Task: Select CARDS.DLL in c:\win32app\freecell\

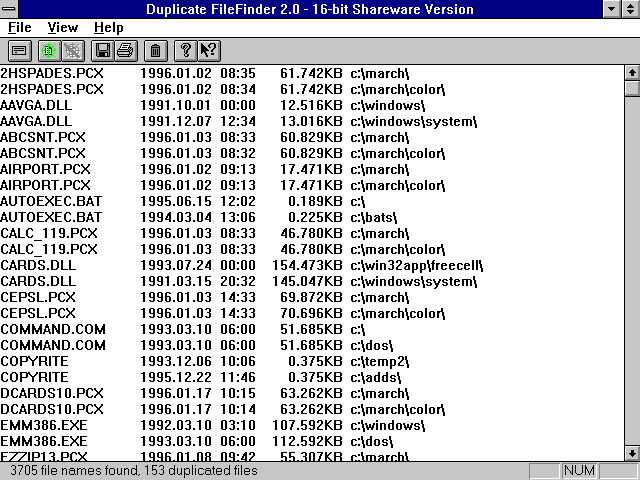Action: tap(36, 265)
